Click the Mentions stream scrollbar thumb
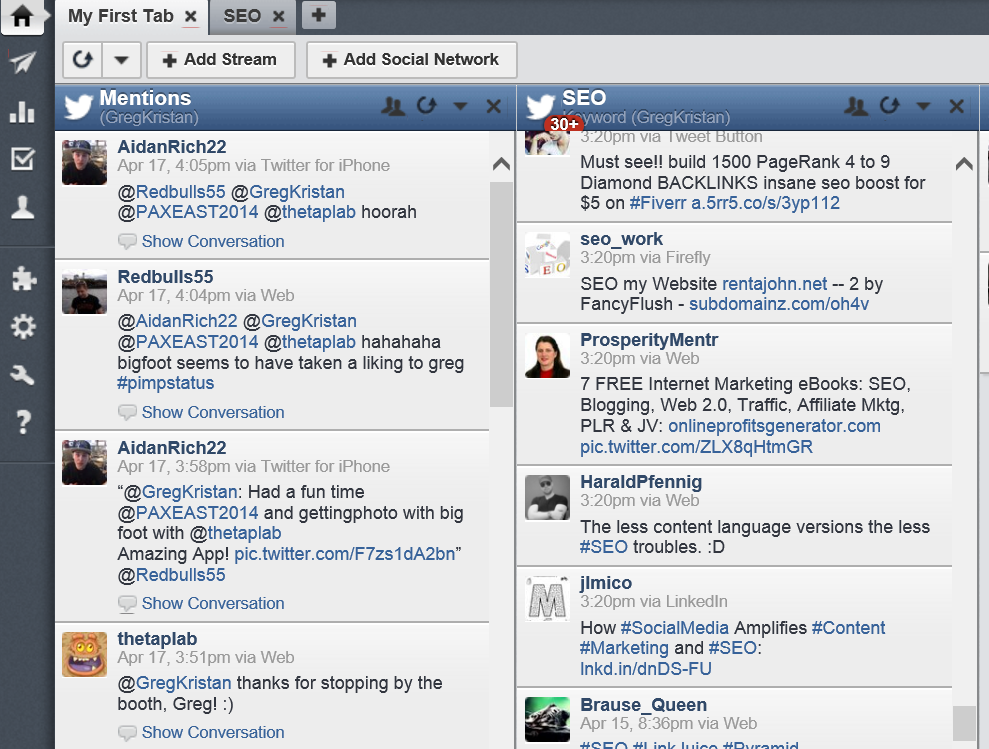Image resolution: width=989 pixels, height=749 pixels. pyautogui.click(x=501, y=294)
